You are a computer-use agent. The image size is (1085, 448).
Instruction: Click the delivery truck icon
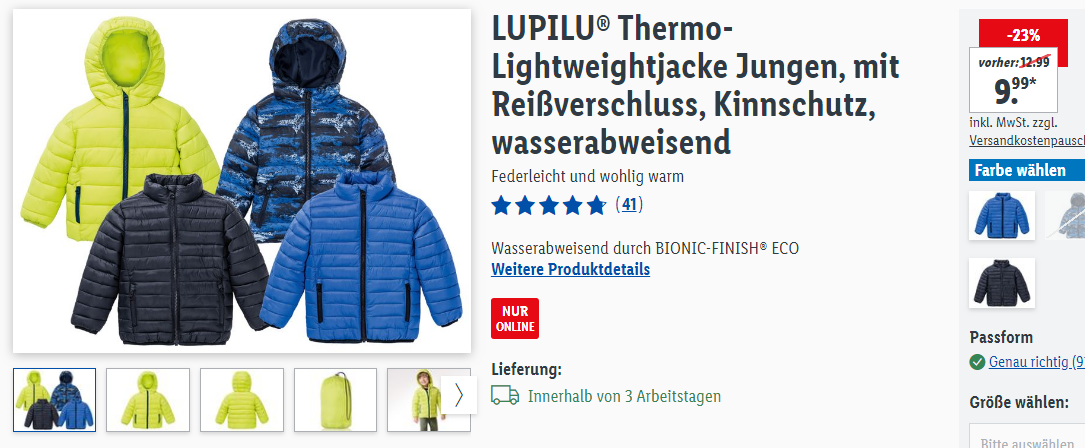pyautogui.click(x=505, y=395)
